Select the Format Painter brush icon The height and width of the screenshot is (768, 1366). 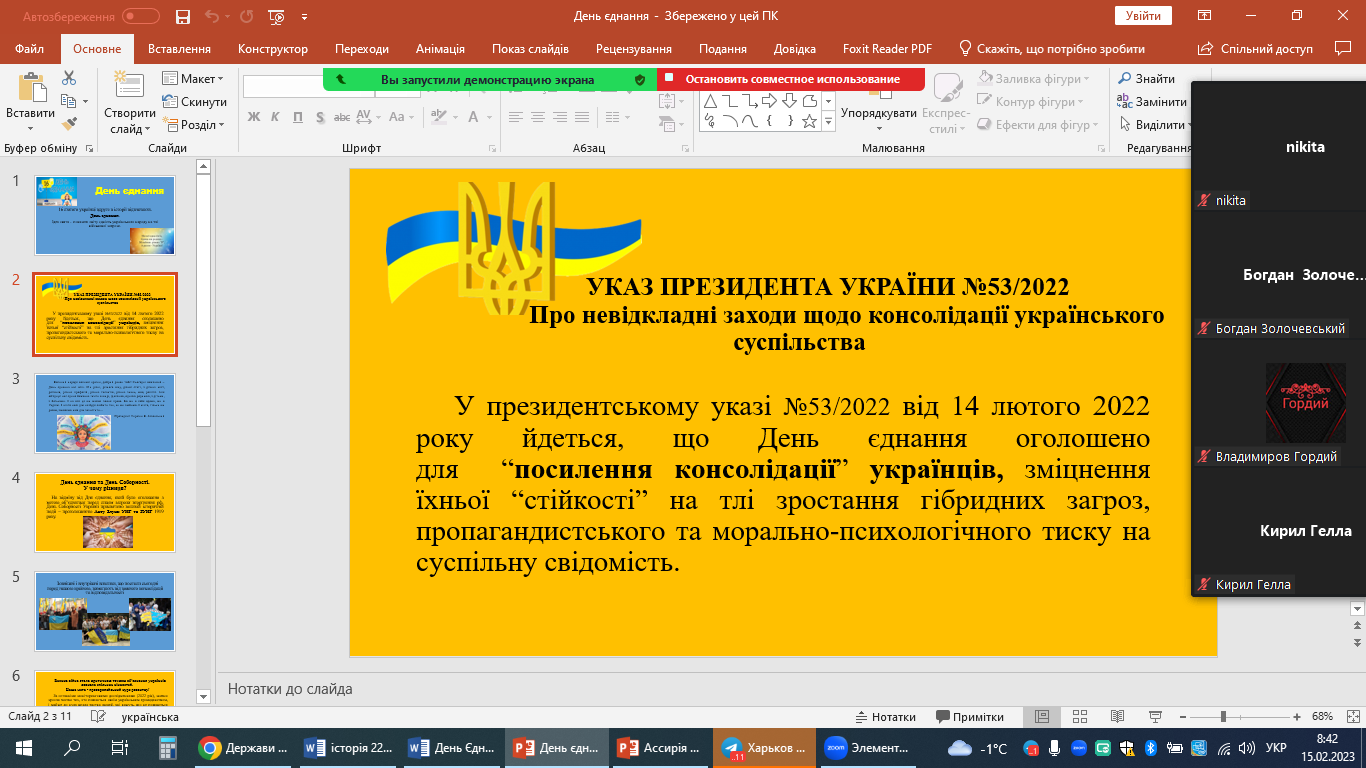click(x=69, y=125)
